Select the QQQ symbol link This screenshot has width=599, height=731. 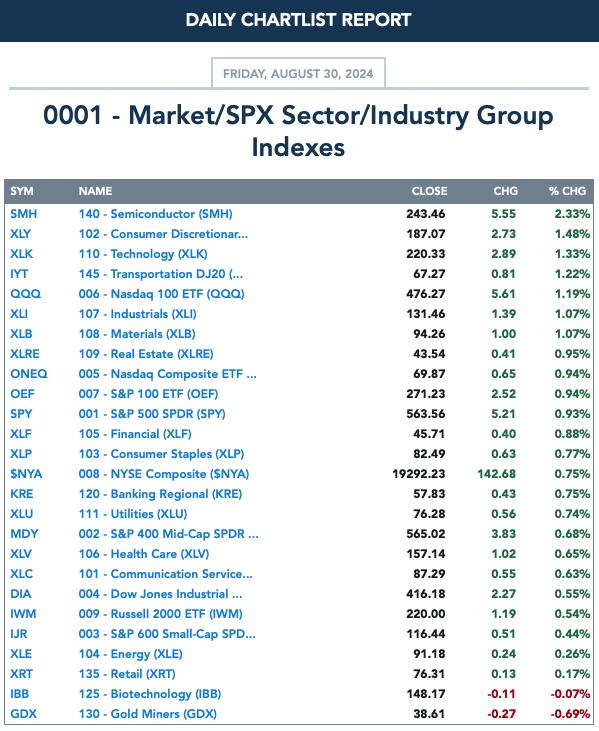click(x=26, y=294)
